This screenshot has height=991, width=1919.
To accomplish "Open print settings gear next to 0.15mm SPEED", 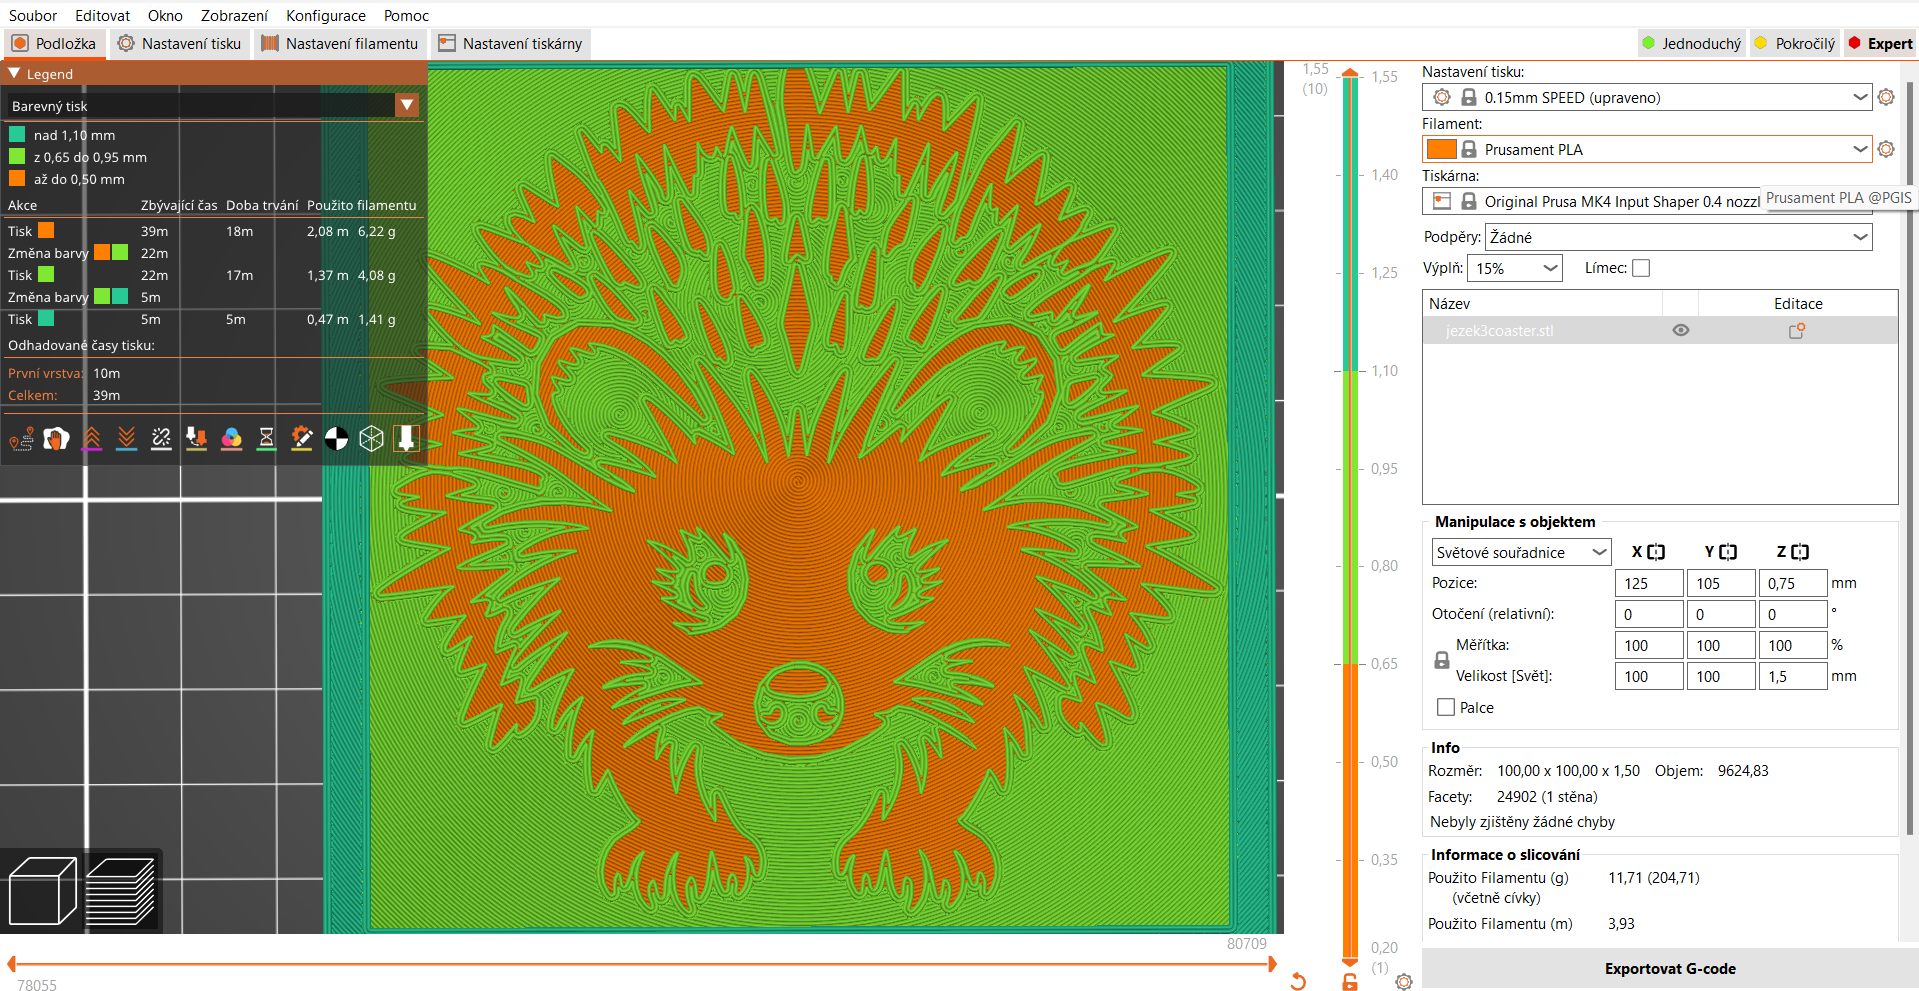I will (x=1886, y=97).
